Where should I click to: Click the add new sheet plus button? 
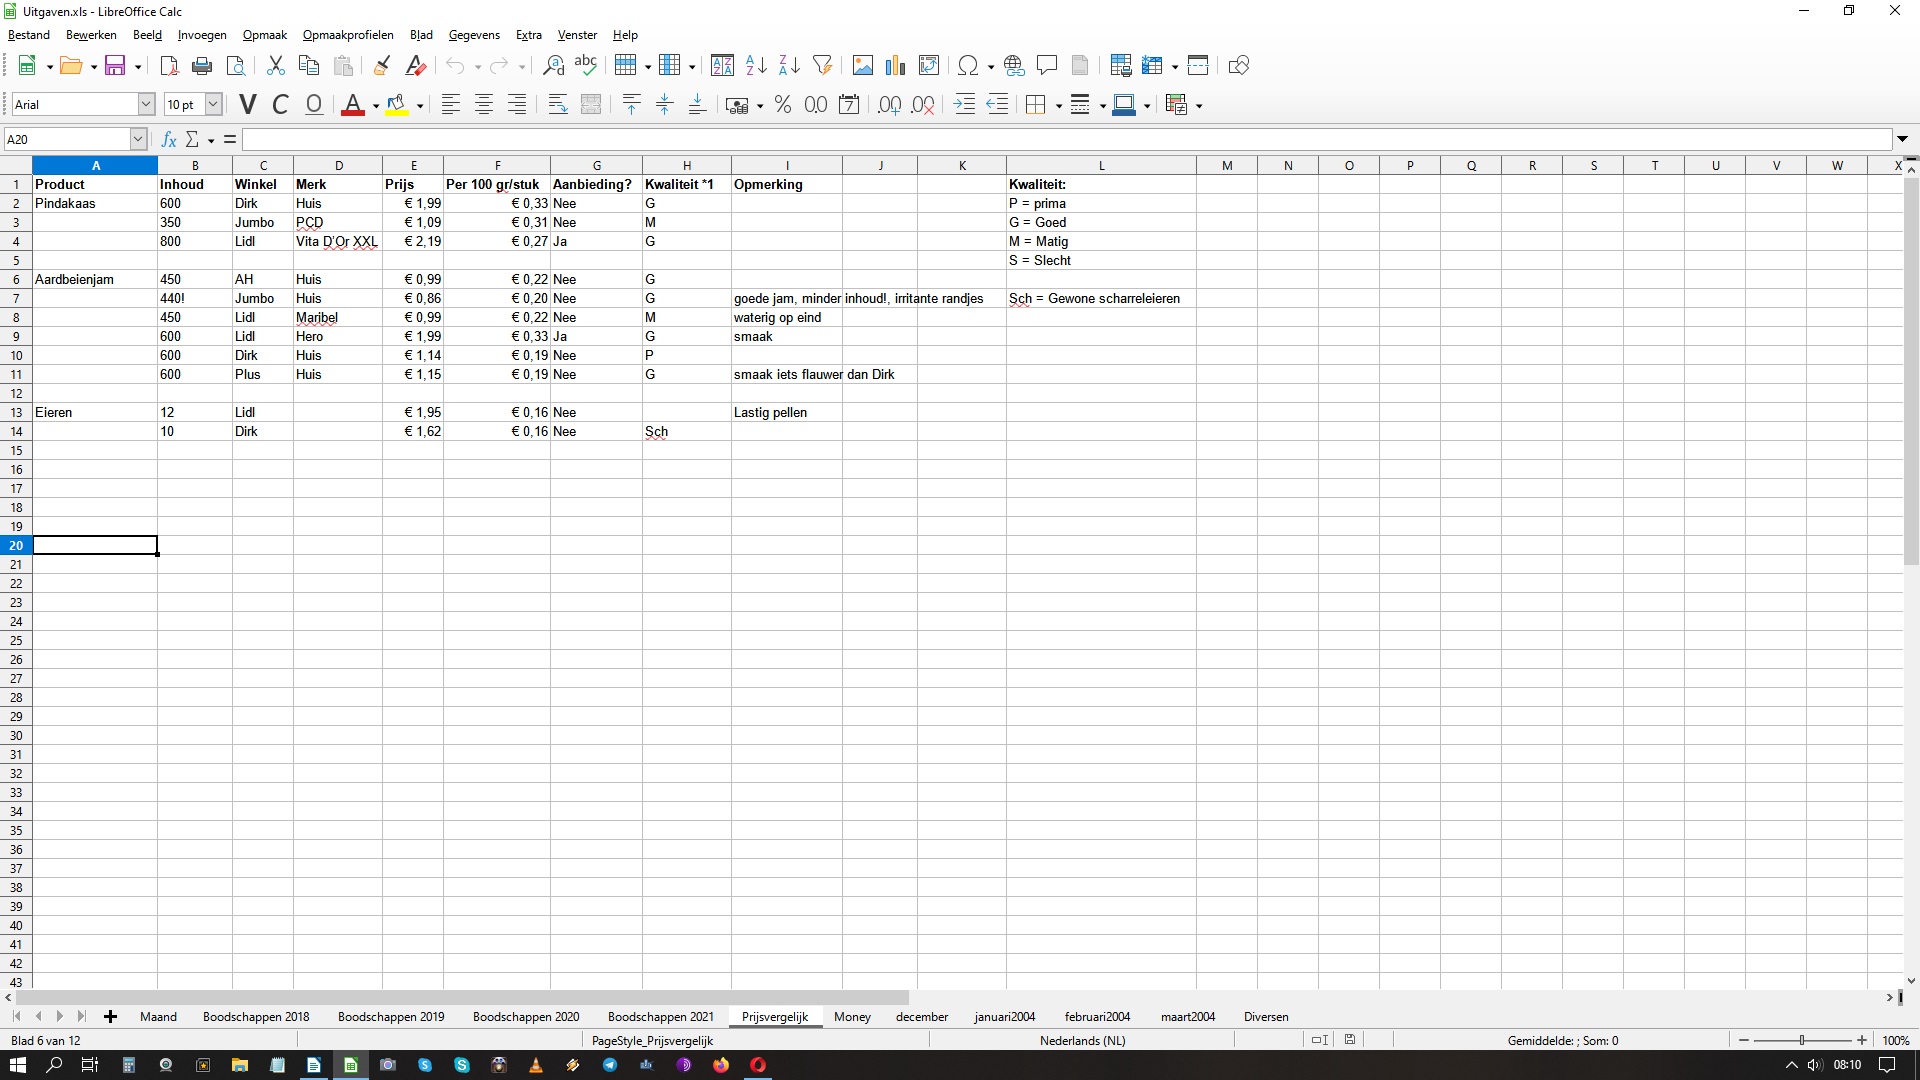(111, 1017)
